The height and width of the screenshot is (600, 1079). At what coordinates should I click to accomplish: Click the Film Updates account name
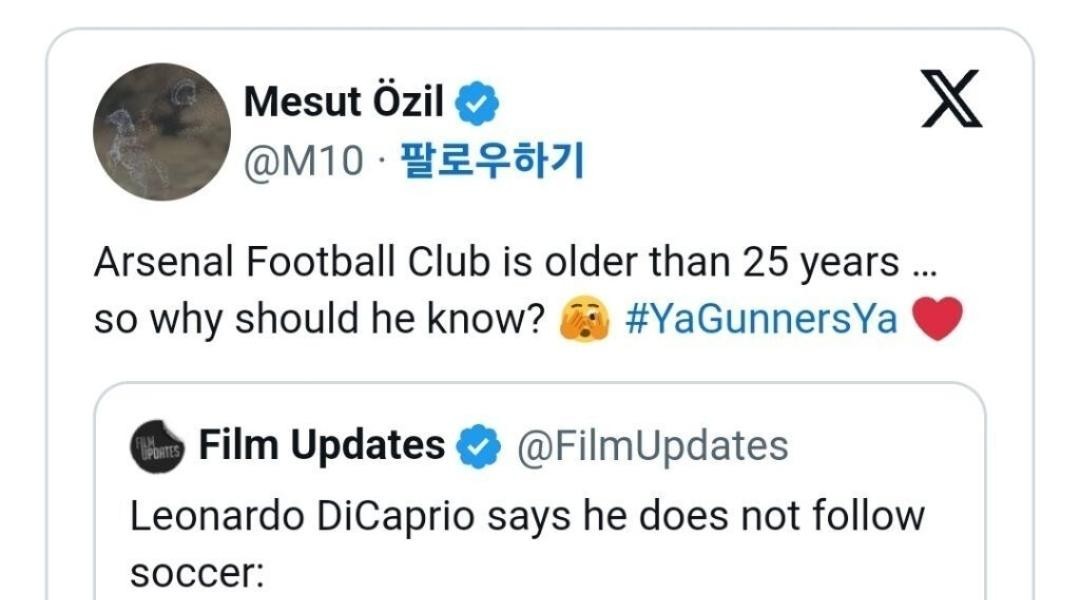(322, 445)
